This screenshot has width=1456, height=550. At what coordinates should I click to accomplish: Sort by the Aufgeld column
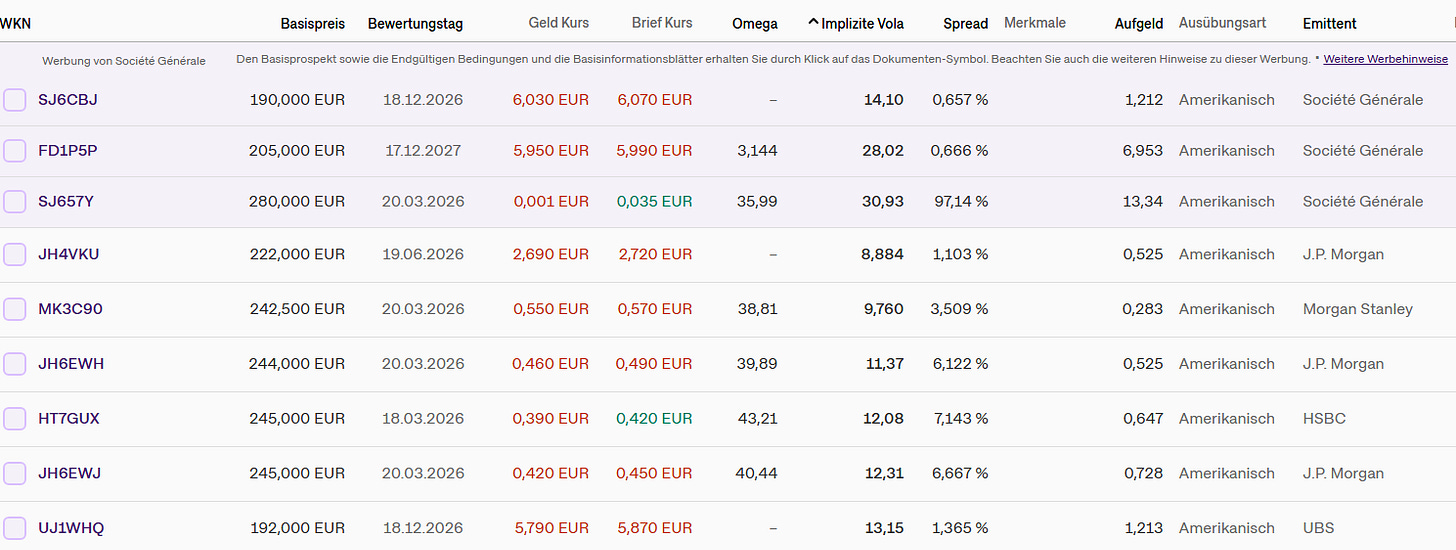(1139, 23)
